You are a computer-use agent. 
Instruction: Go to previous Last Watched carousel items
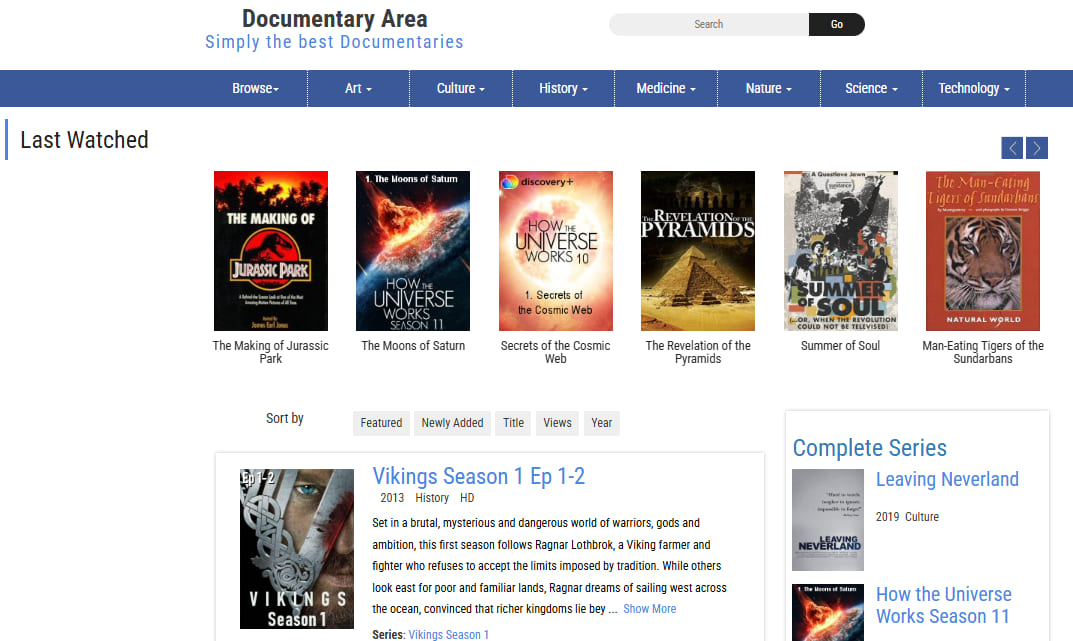point(1012,148)
